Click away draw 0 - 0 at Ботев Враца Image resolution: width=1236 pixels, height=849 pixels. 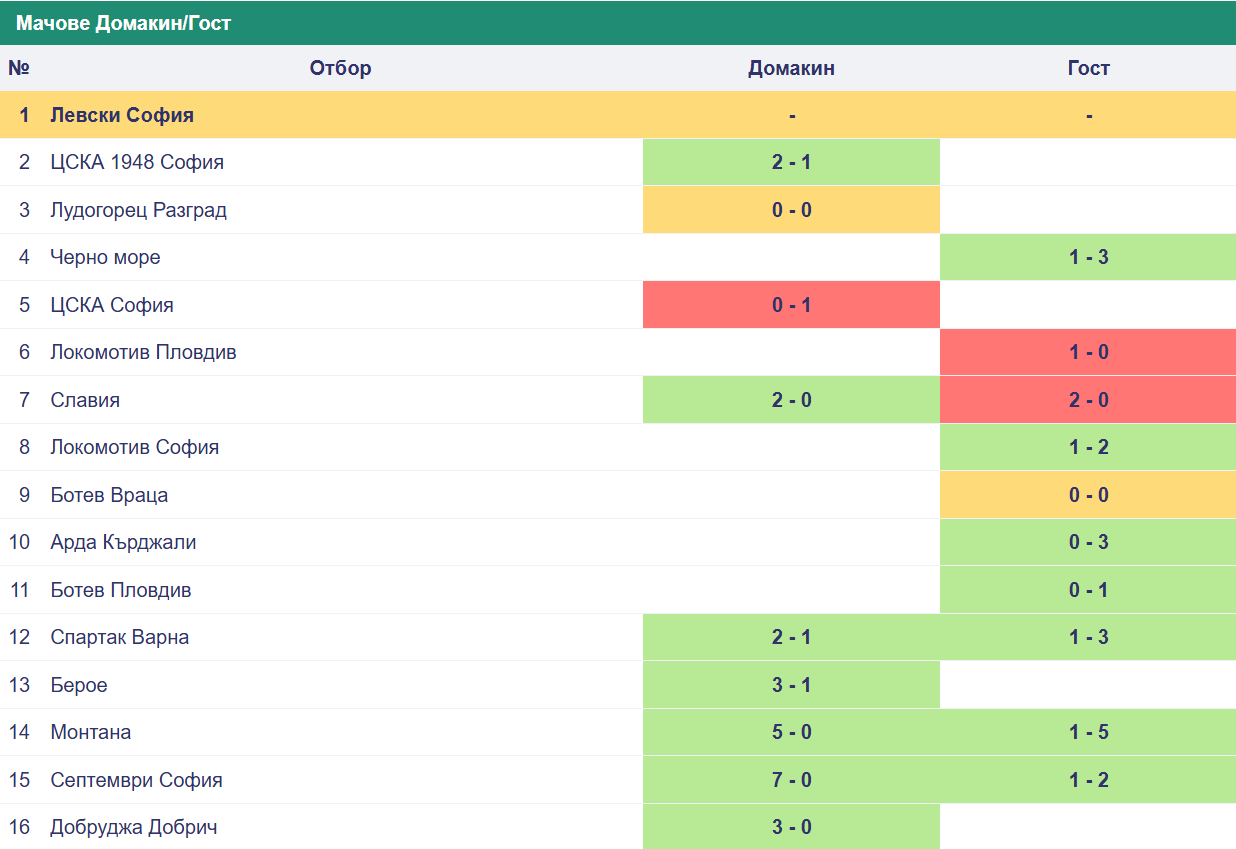(x=1088, y=495)
